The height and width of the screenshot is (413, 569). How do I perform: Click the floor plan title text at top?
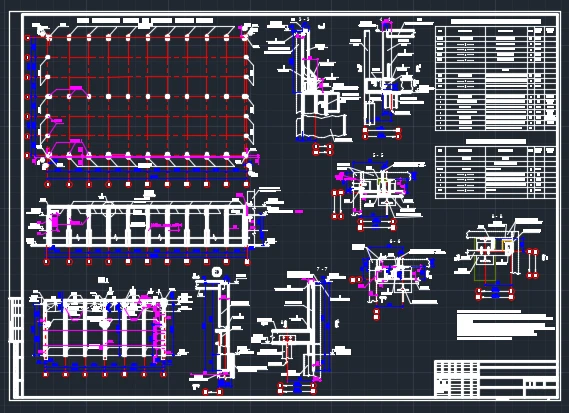coord(145,21)
